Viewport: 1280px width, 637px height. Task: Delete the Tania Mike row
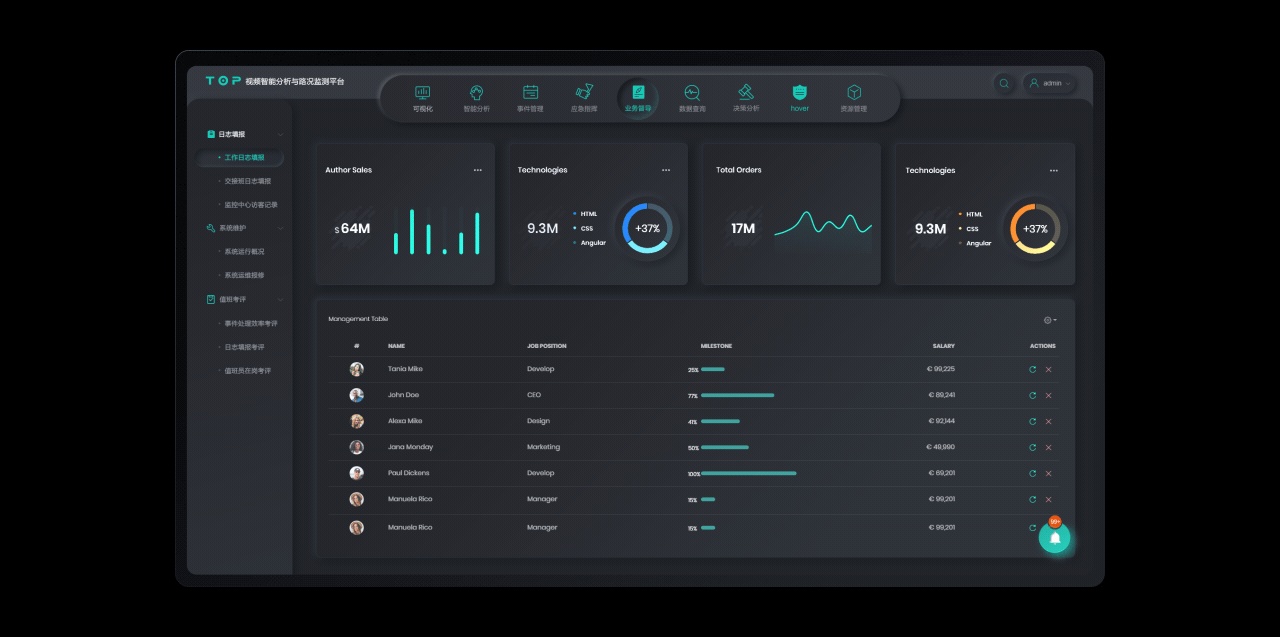click(1048, 369)
